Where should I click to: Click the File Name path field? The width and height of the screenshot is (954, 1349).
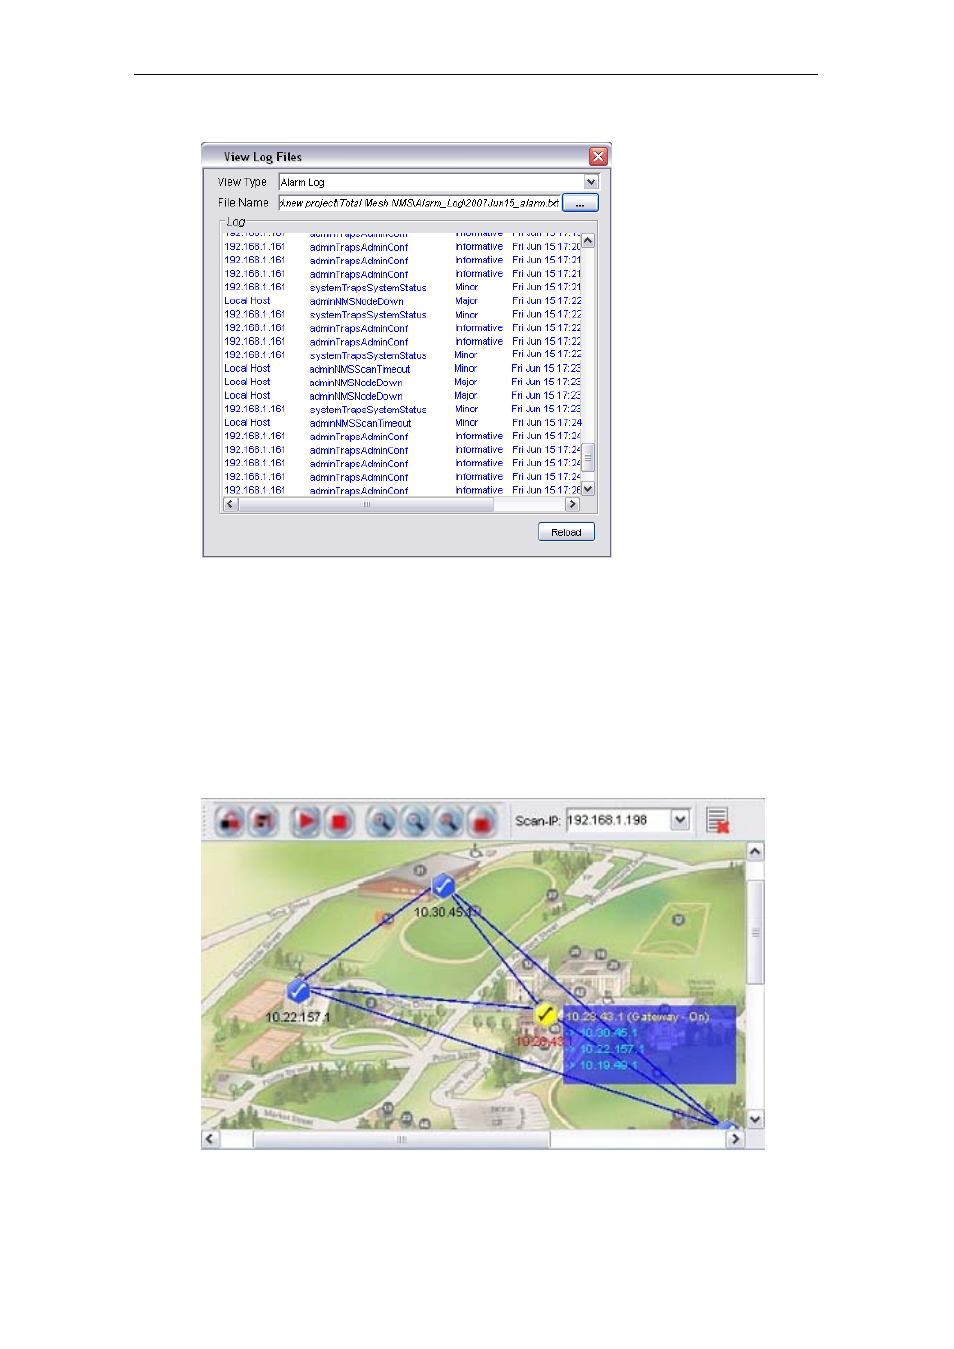click(x=419, y=202)
